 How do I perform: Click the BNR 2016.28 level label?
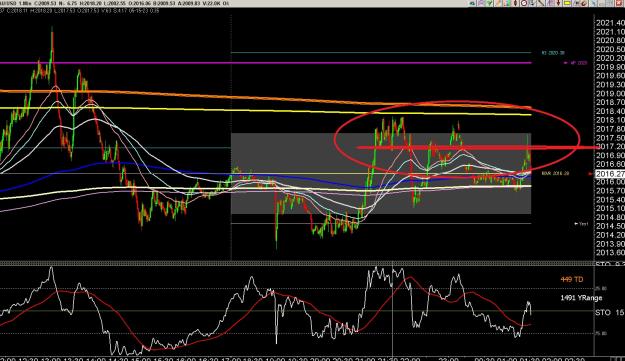(554, 173)
